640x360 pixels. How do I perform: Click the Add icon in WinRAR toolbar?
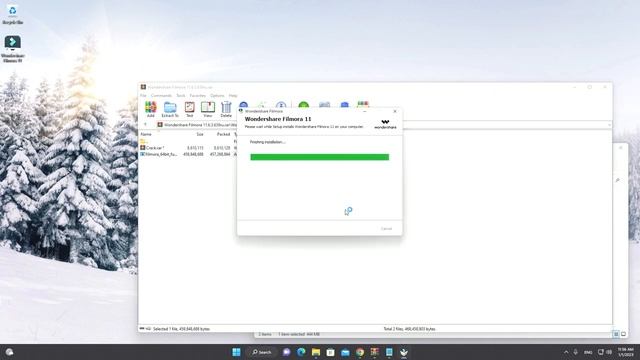(x=151, y=109)
